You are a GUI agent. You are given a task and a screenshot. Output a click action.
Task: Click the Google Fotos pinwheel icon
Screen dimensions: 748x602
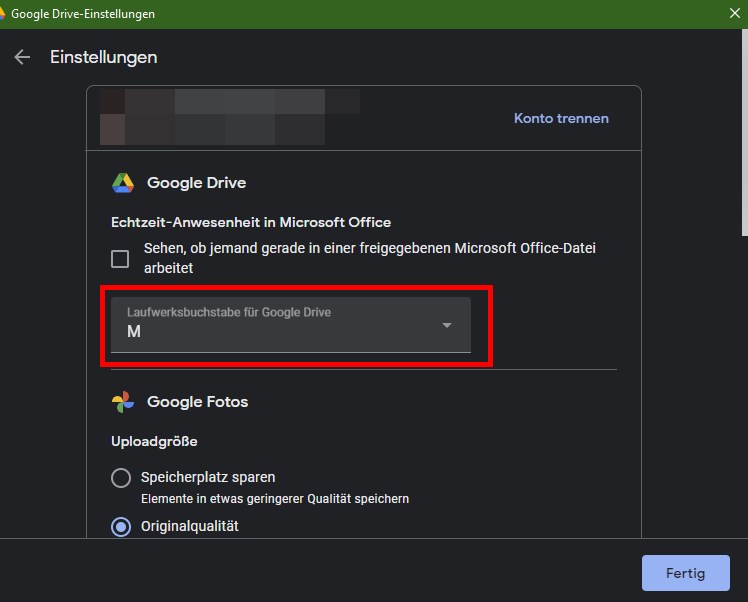tap(123, 402)
